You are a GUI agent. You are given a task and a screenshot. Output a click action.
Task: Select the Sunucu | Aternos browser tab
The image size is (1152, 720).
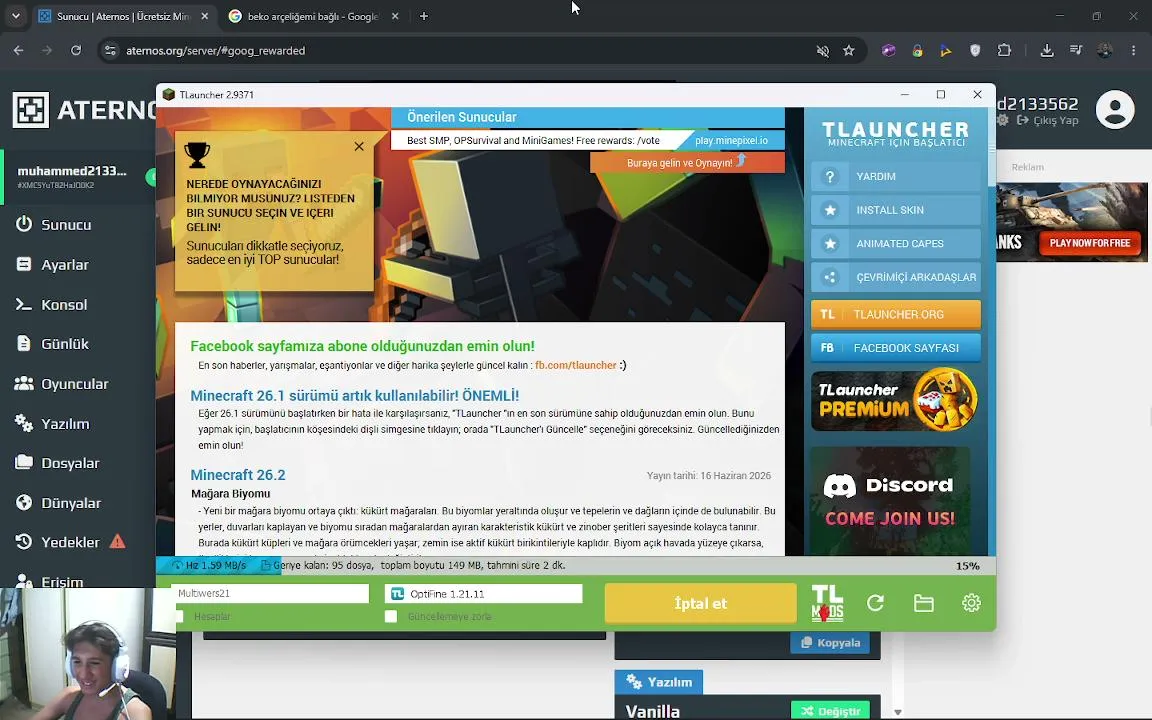tap(123, 16)
